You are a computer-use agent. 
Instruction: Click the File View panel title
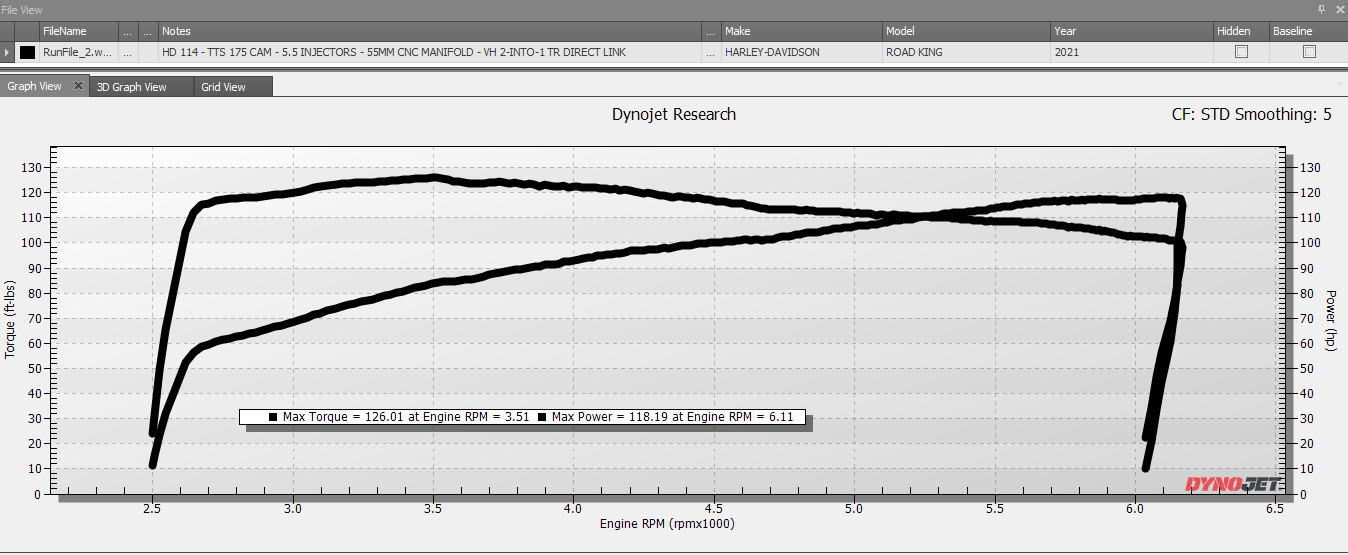pos(22,9)
